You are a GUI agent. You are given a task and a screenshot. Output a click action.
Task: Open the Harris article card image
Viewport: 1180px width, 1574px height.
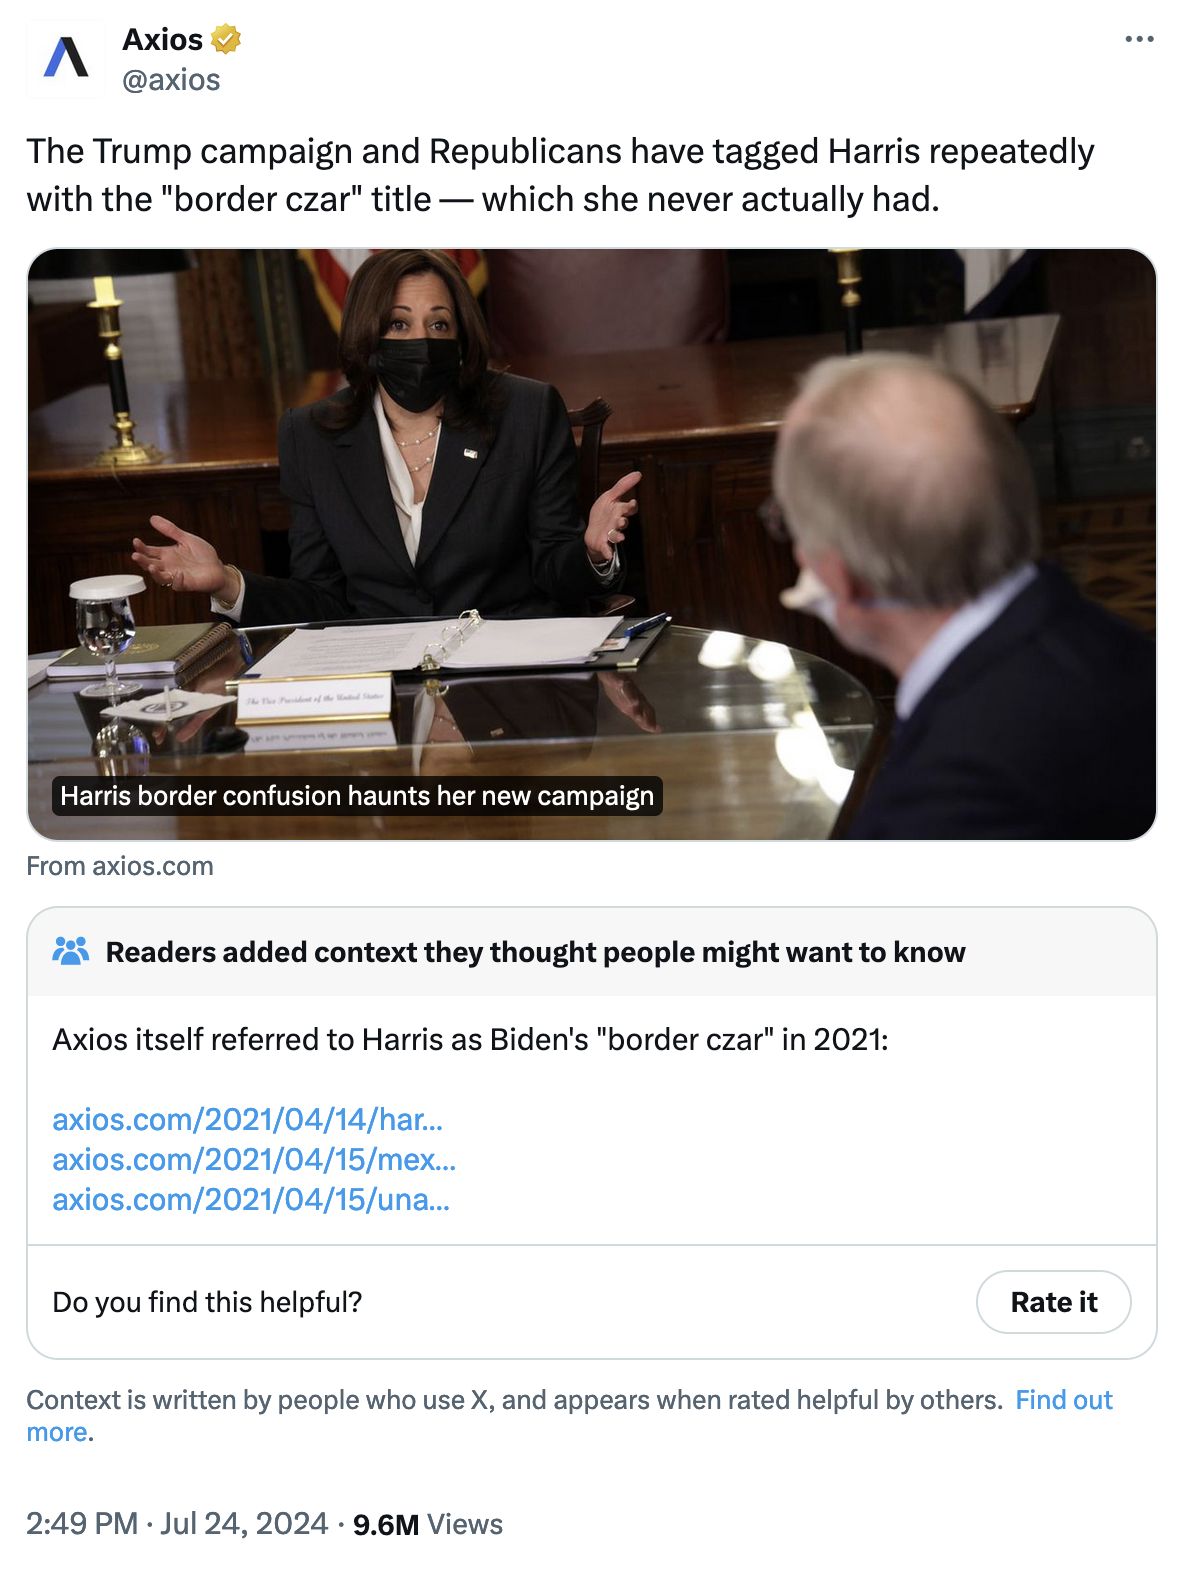pyautogui.click(x=592, y=544)
